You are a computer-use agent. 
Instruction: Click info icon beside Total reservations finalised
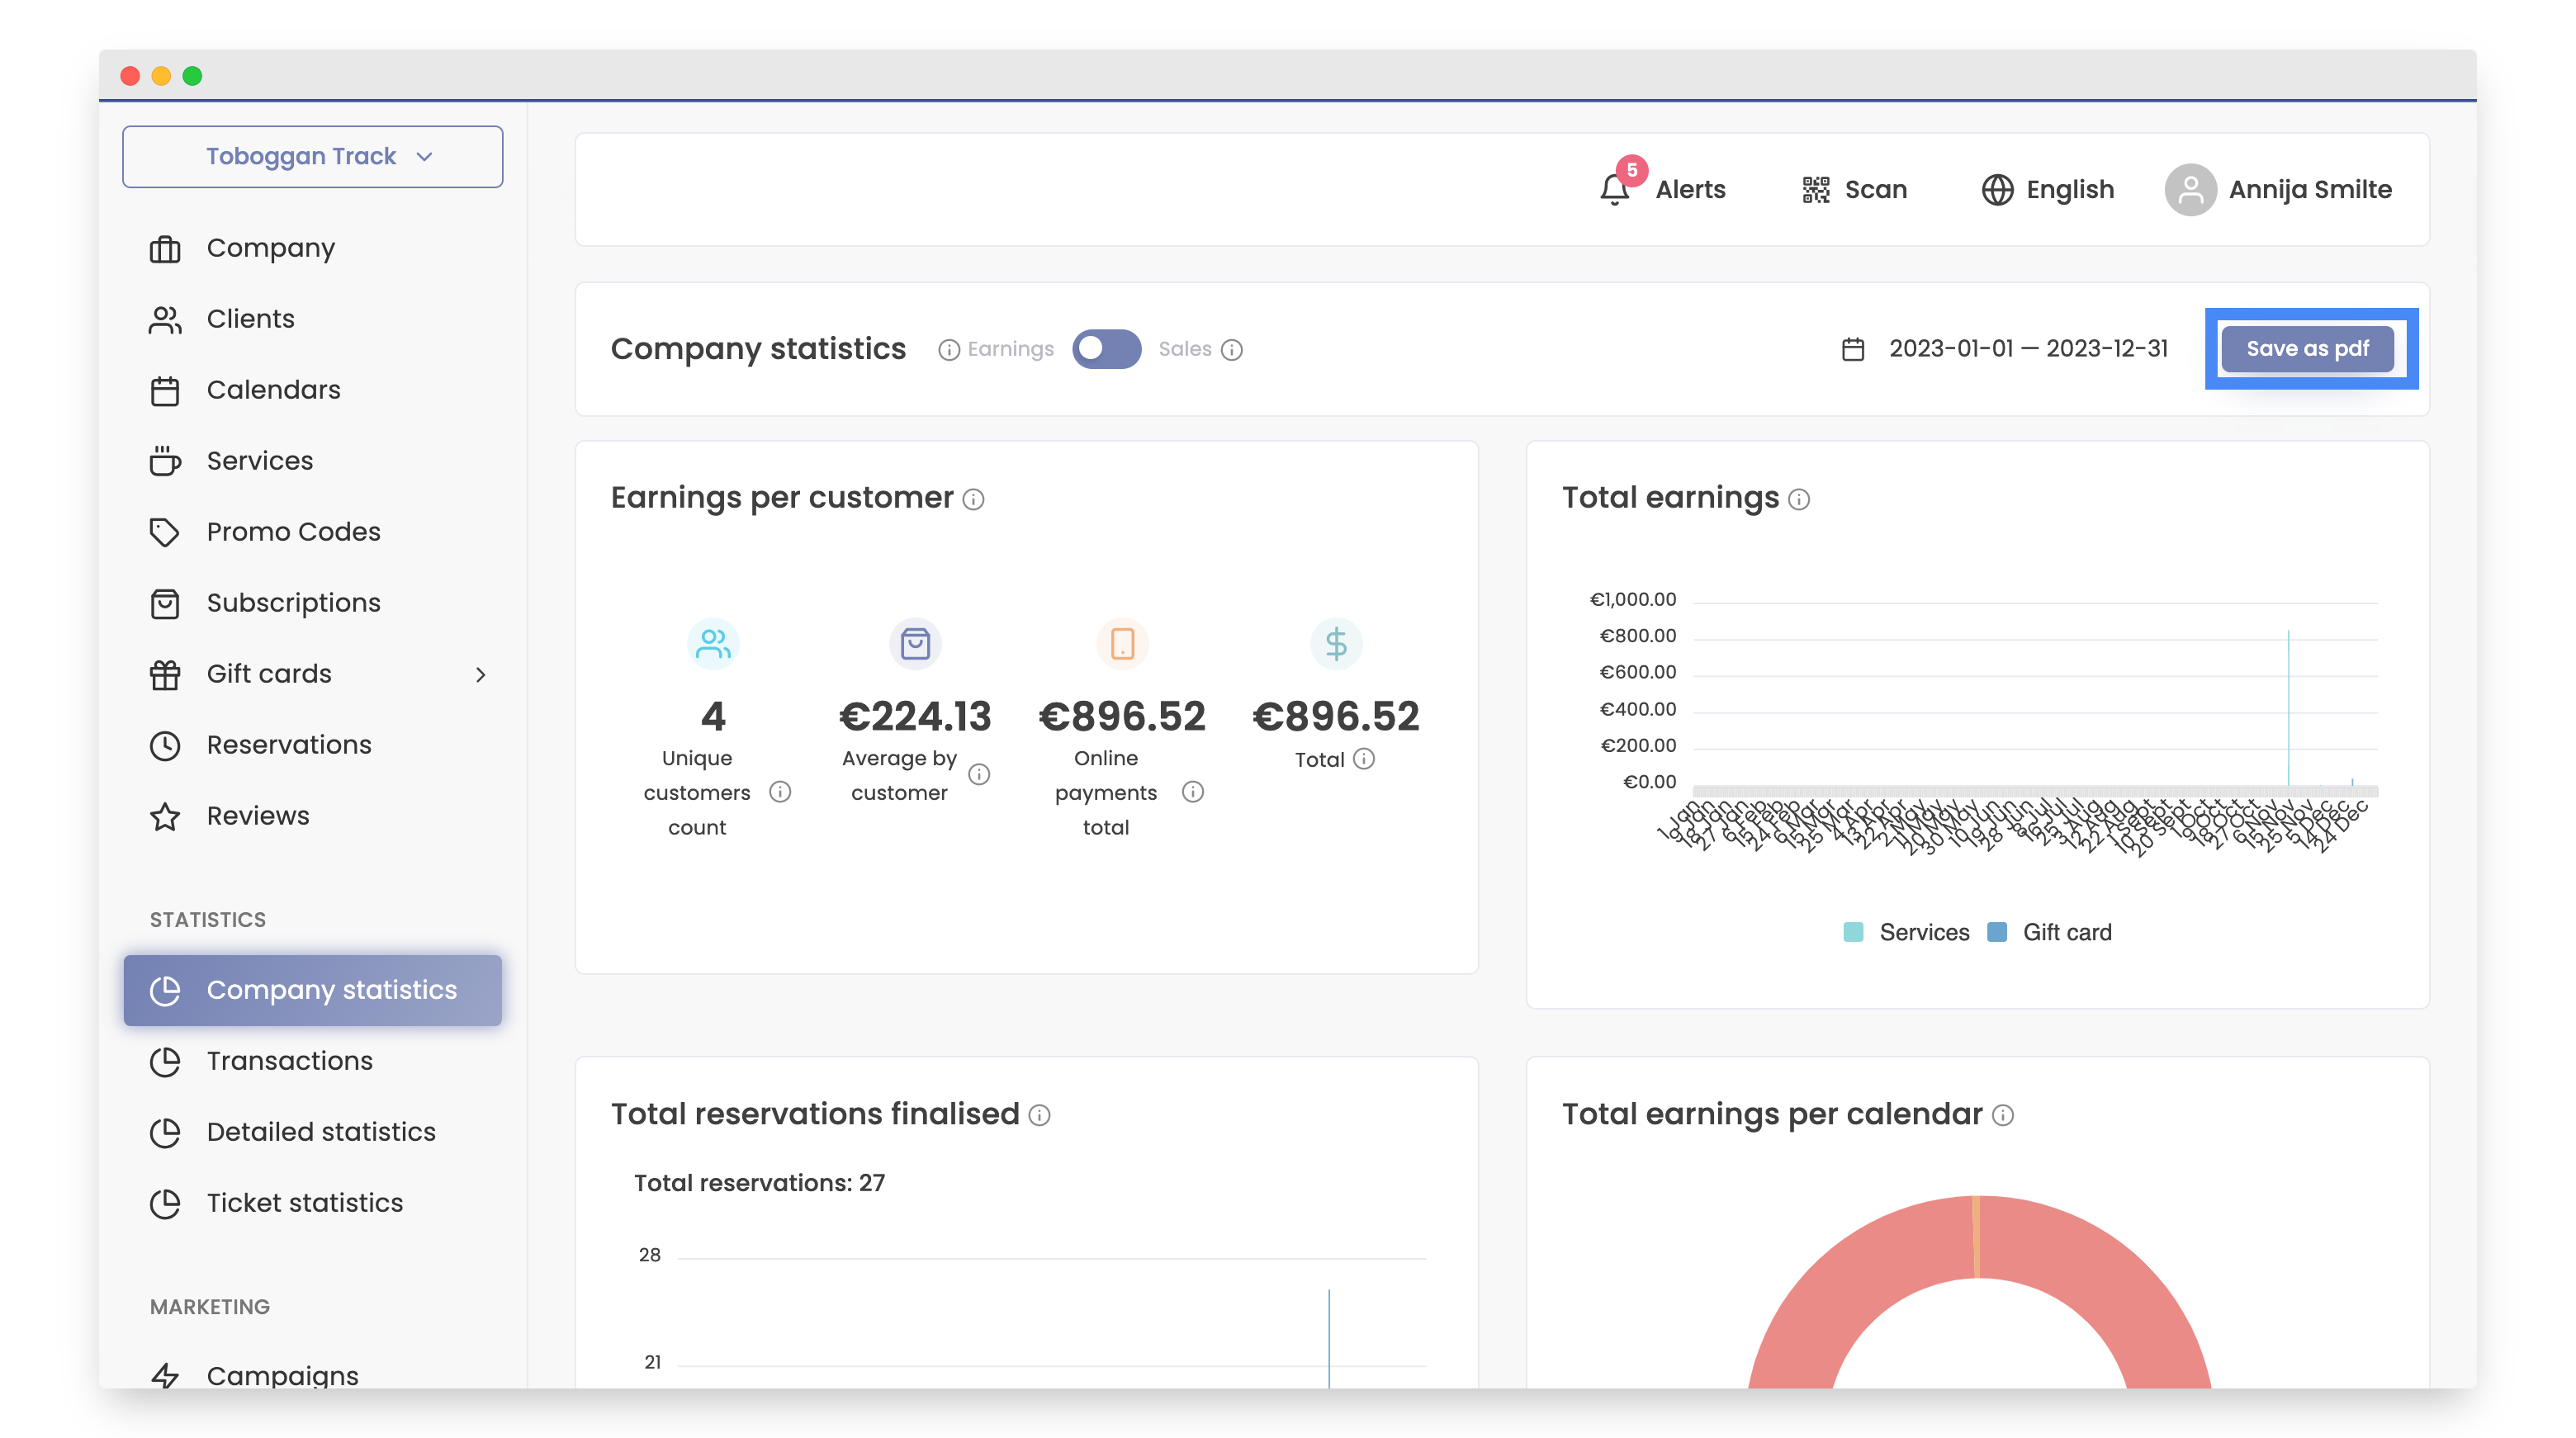point(1039,1115)
